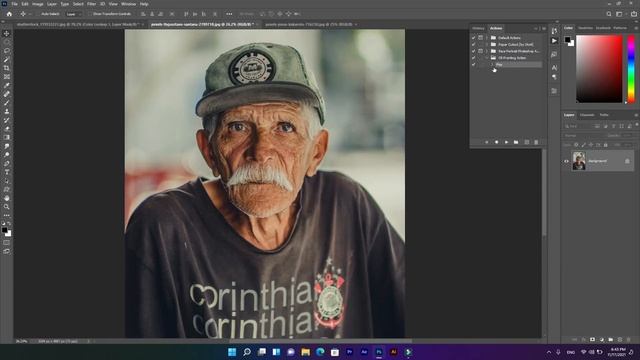
Task: Select the Brush tool
Action: [7, 103]
